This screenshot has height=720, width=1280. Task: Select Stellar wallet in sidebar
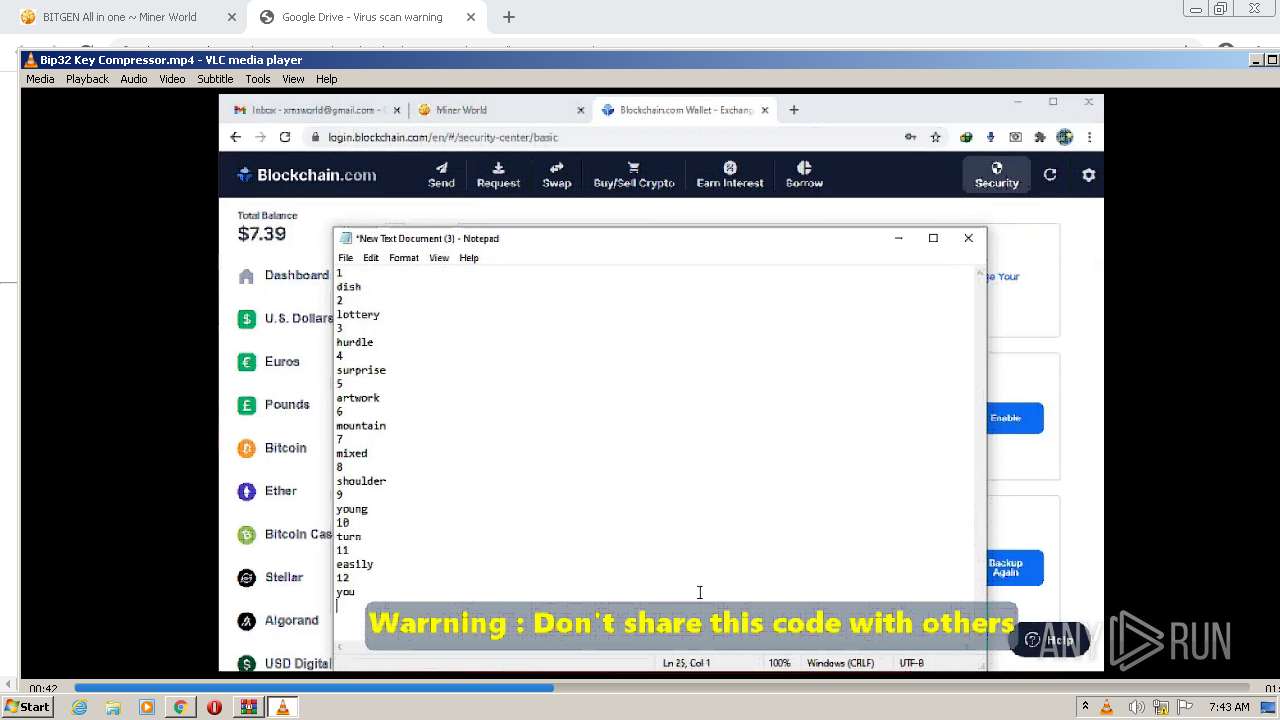[x=270, y=577]
